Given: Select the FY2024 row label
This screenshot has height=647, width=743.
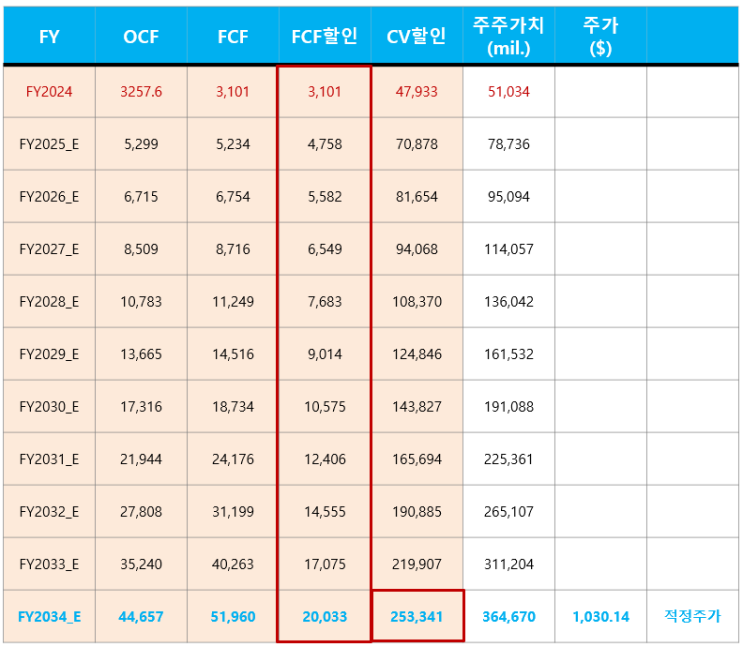Looking at the screenshot, I should pos(49,91).
